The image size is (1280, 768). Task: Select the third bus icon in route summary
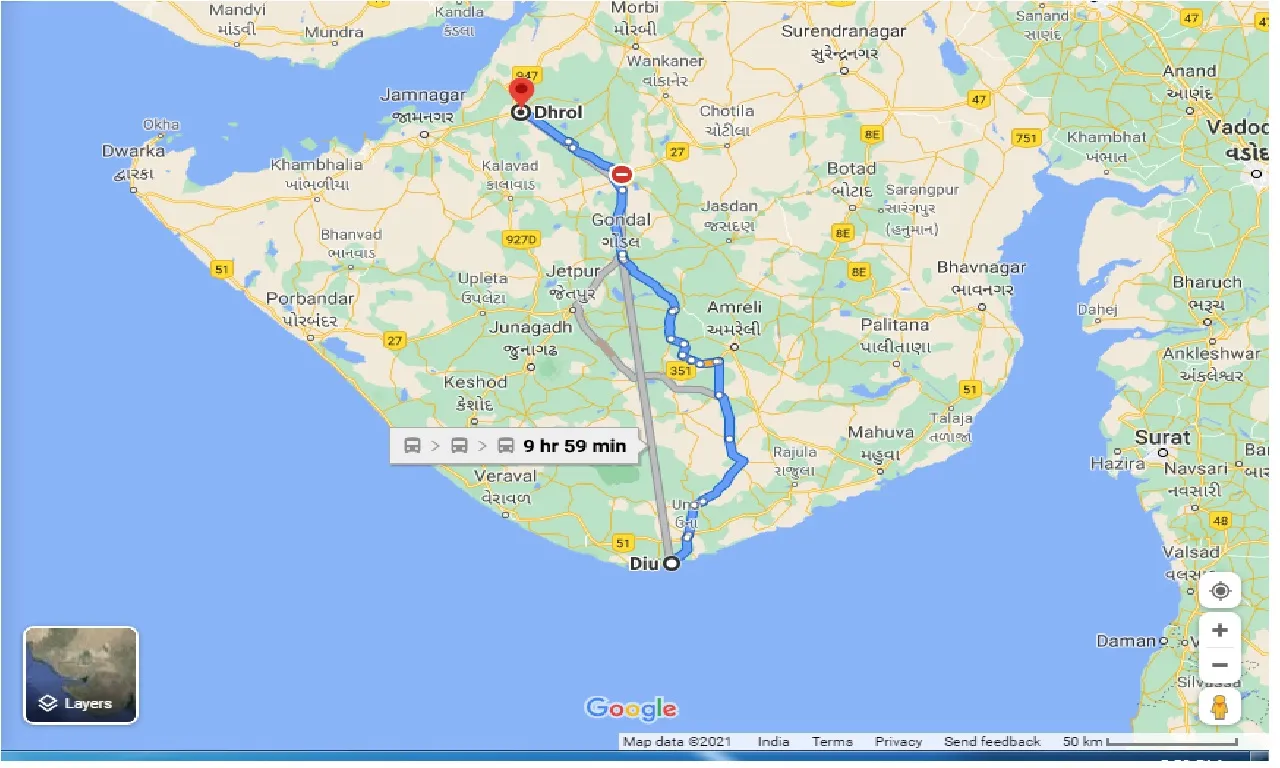point(504,445)
